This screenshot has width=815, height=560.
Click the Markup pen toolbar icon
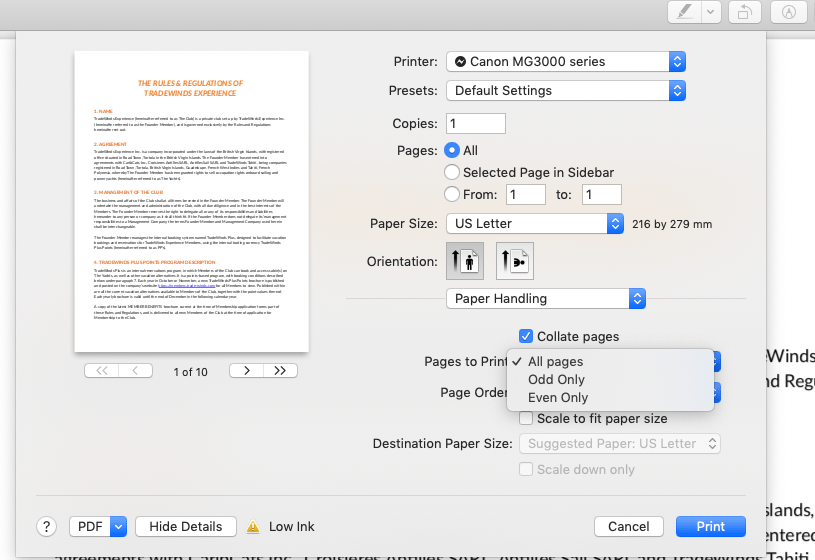pyautogui.click(x=685, y=11)
